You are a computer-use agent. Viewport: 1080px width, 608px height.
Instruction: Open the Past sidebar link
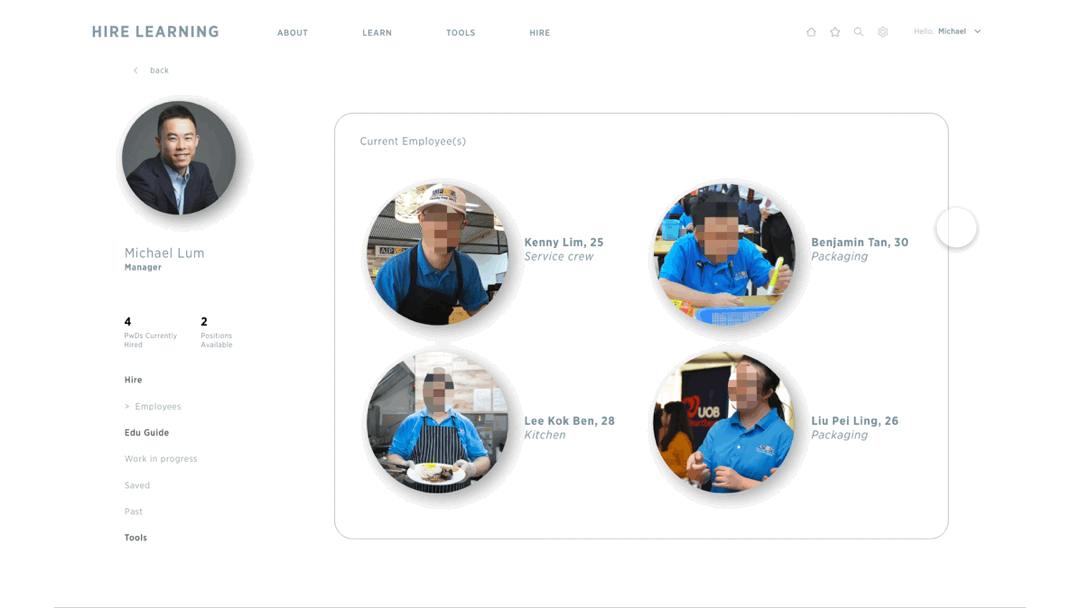pos(134,512)
